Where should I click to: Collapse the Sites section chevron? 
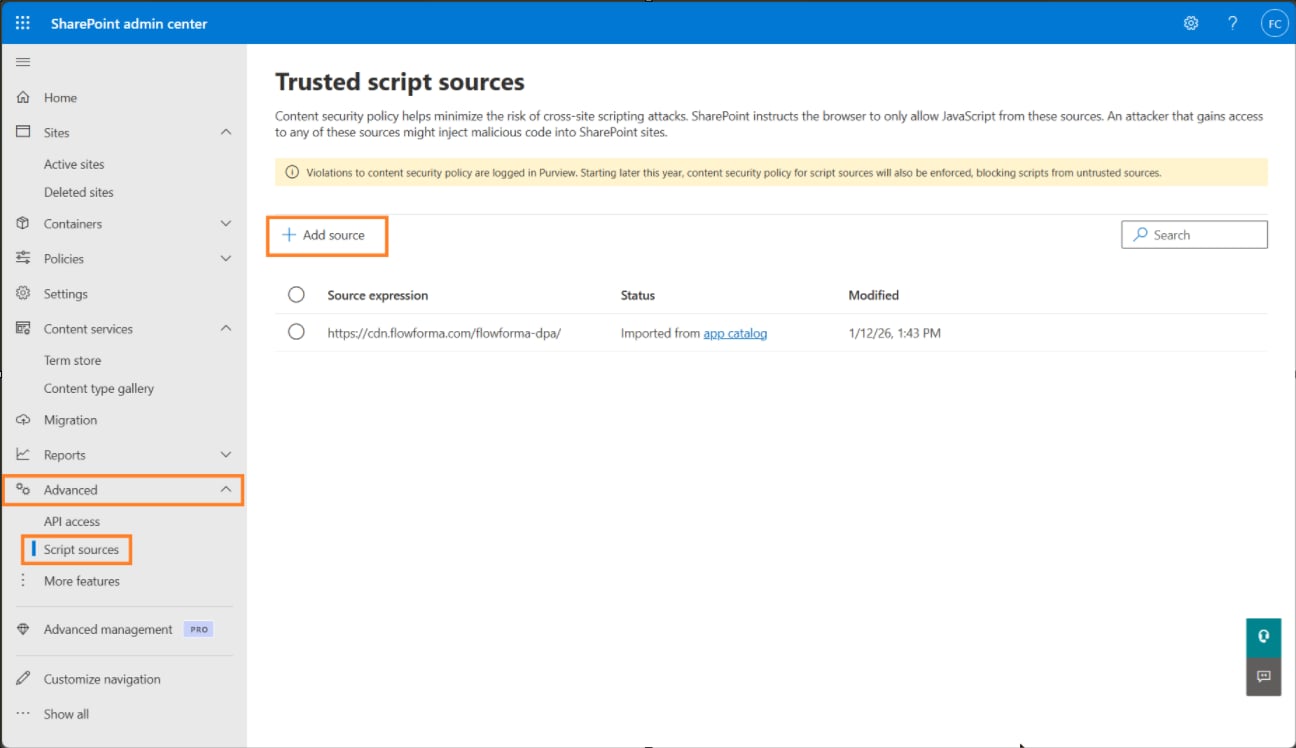(x=226, y=132)
